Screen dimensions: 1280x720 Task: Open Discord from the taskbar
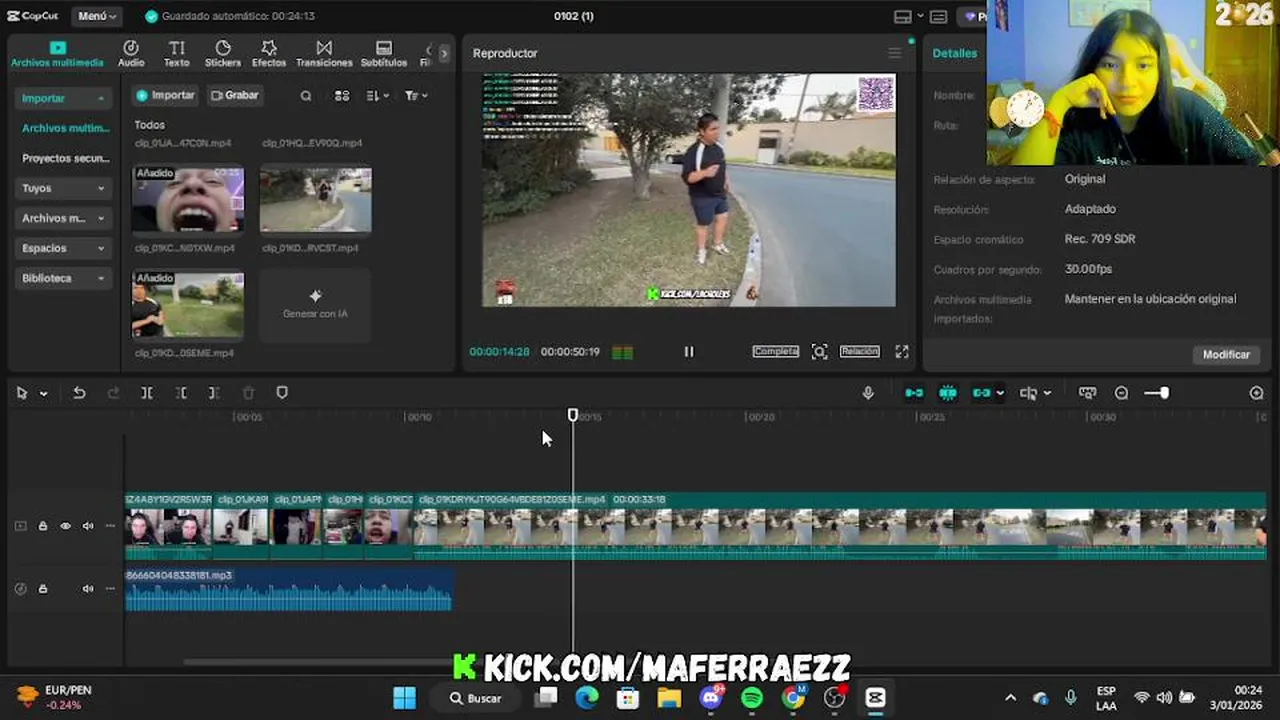pos(711,698)
